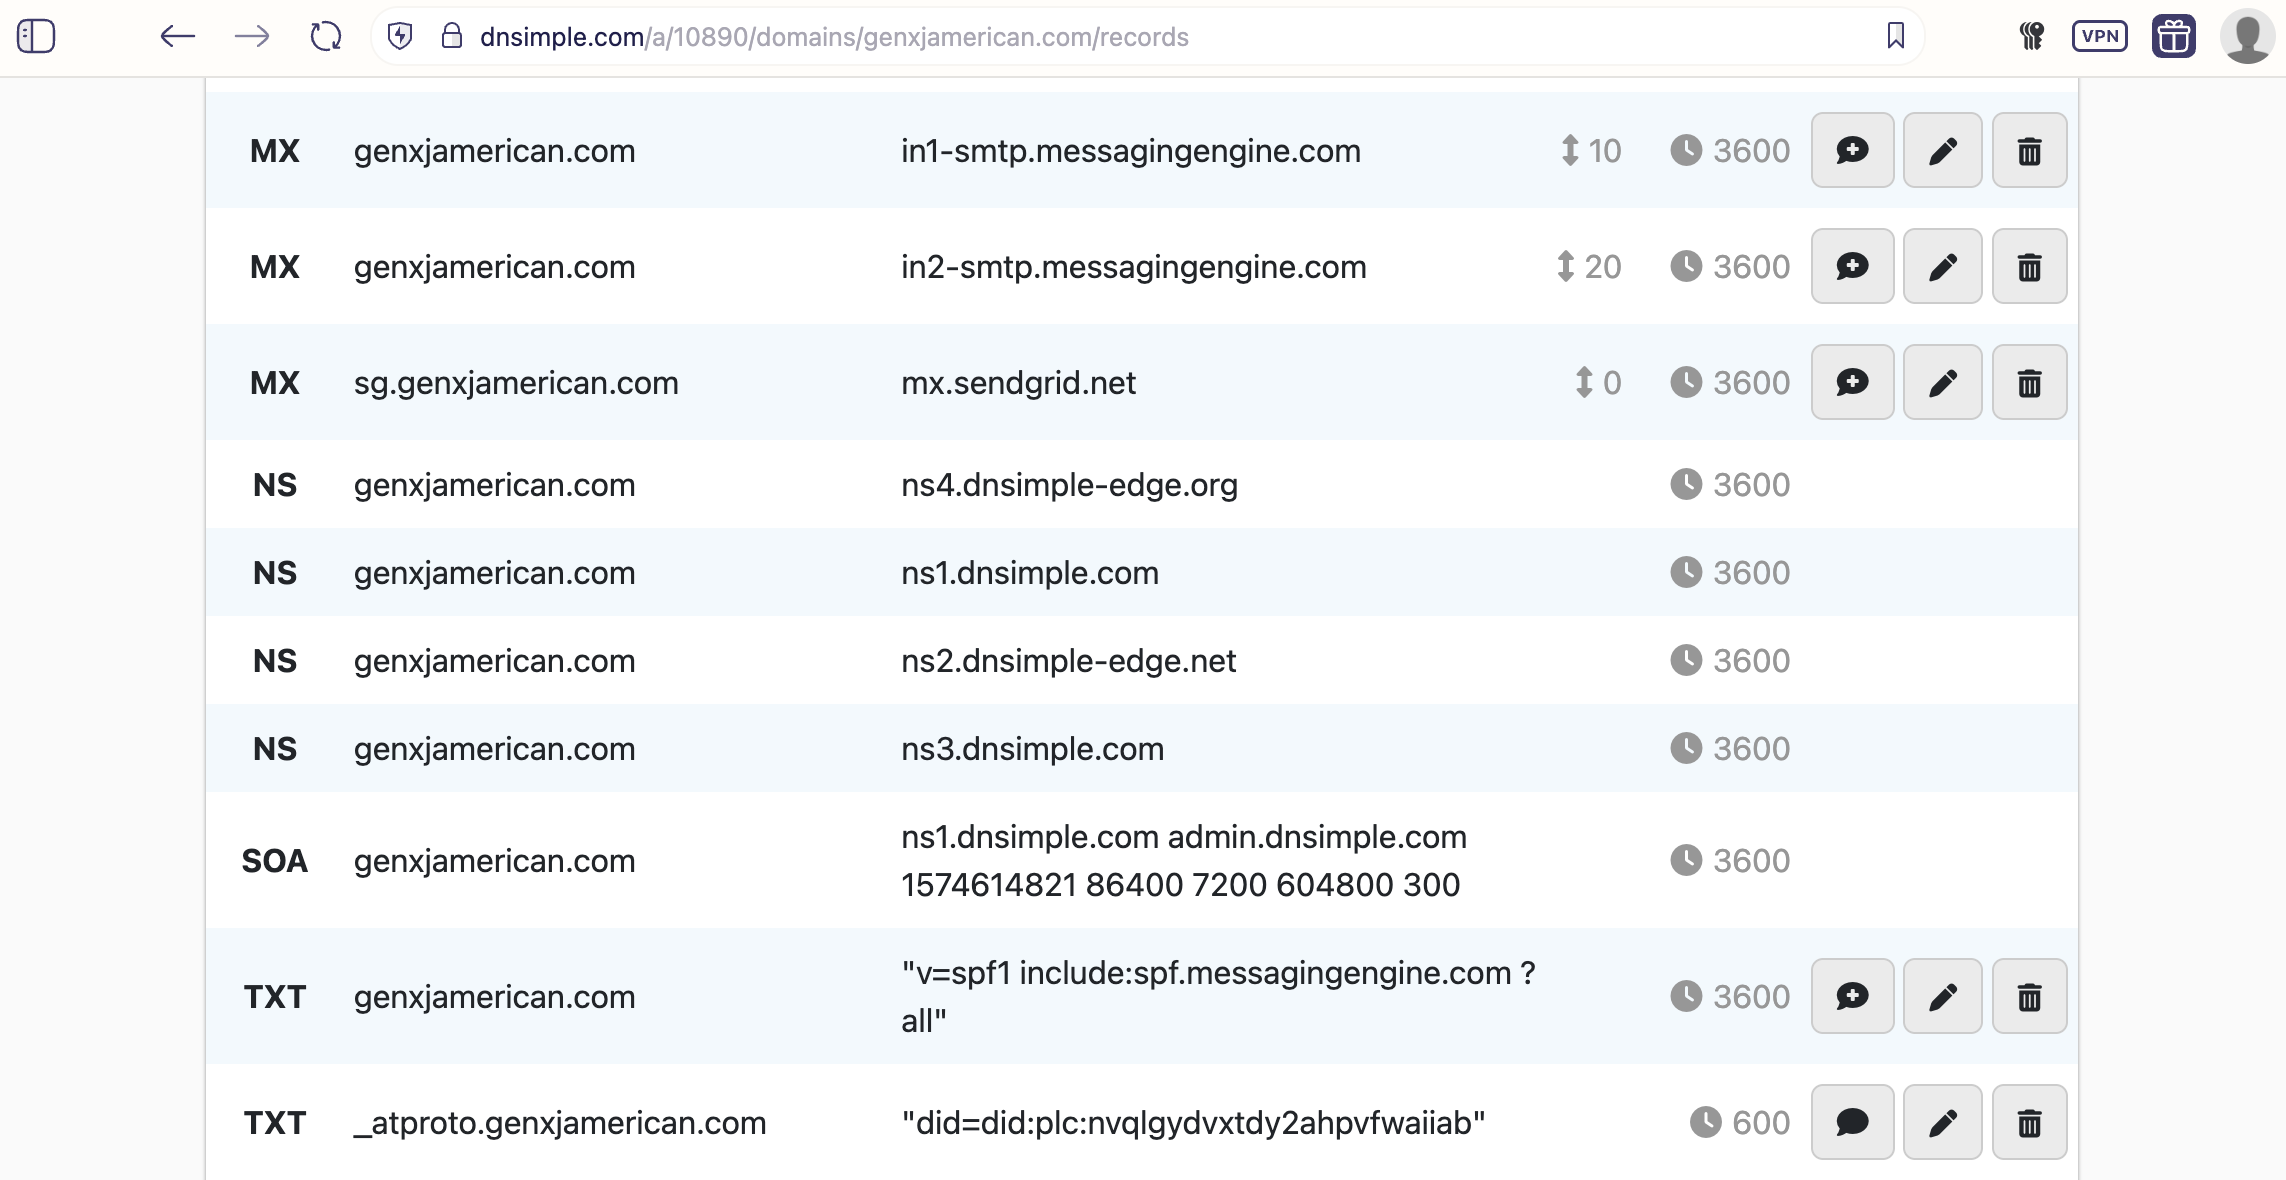Viewport: 2286px width, 1180px height.
Task: Add a comment to the SPF TXT record
Action: tap(1852, 996)
